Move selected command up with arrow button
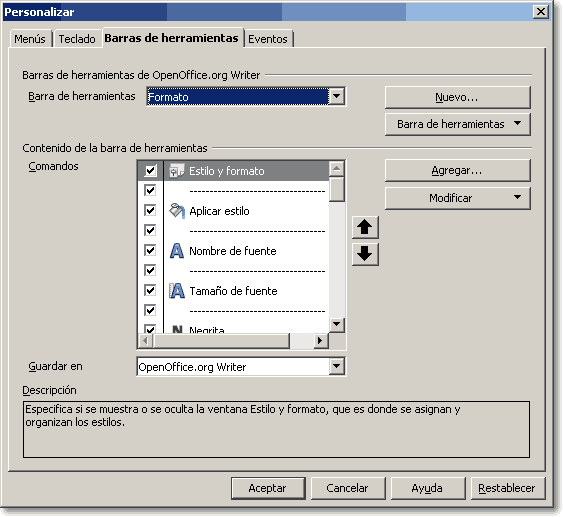The image size is (563, 517). tap(365, 227)
